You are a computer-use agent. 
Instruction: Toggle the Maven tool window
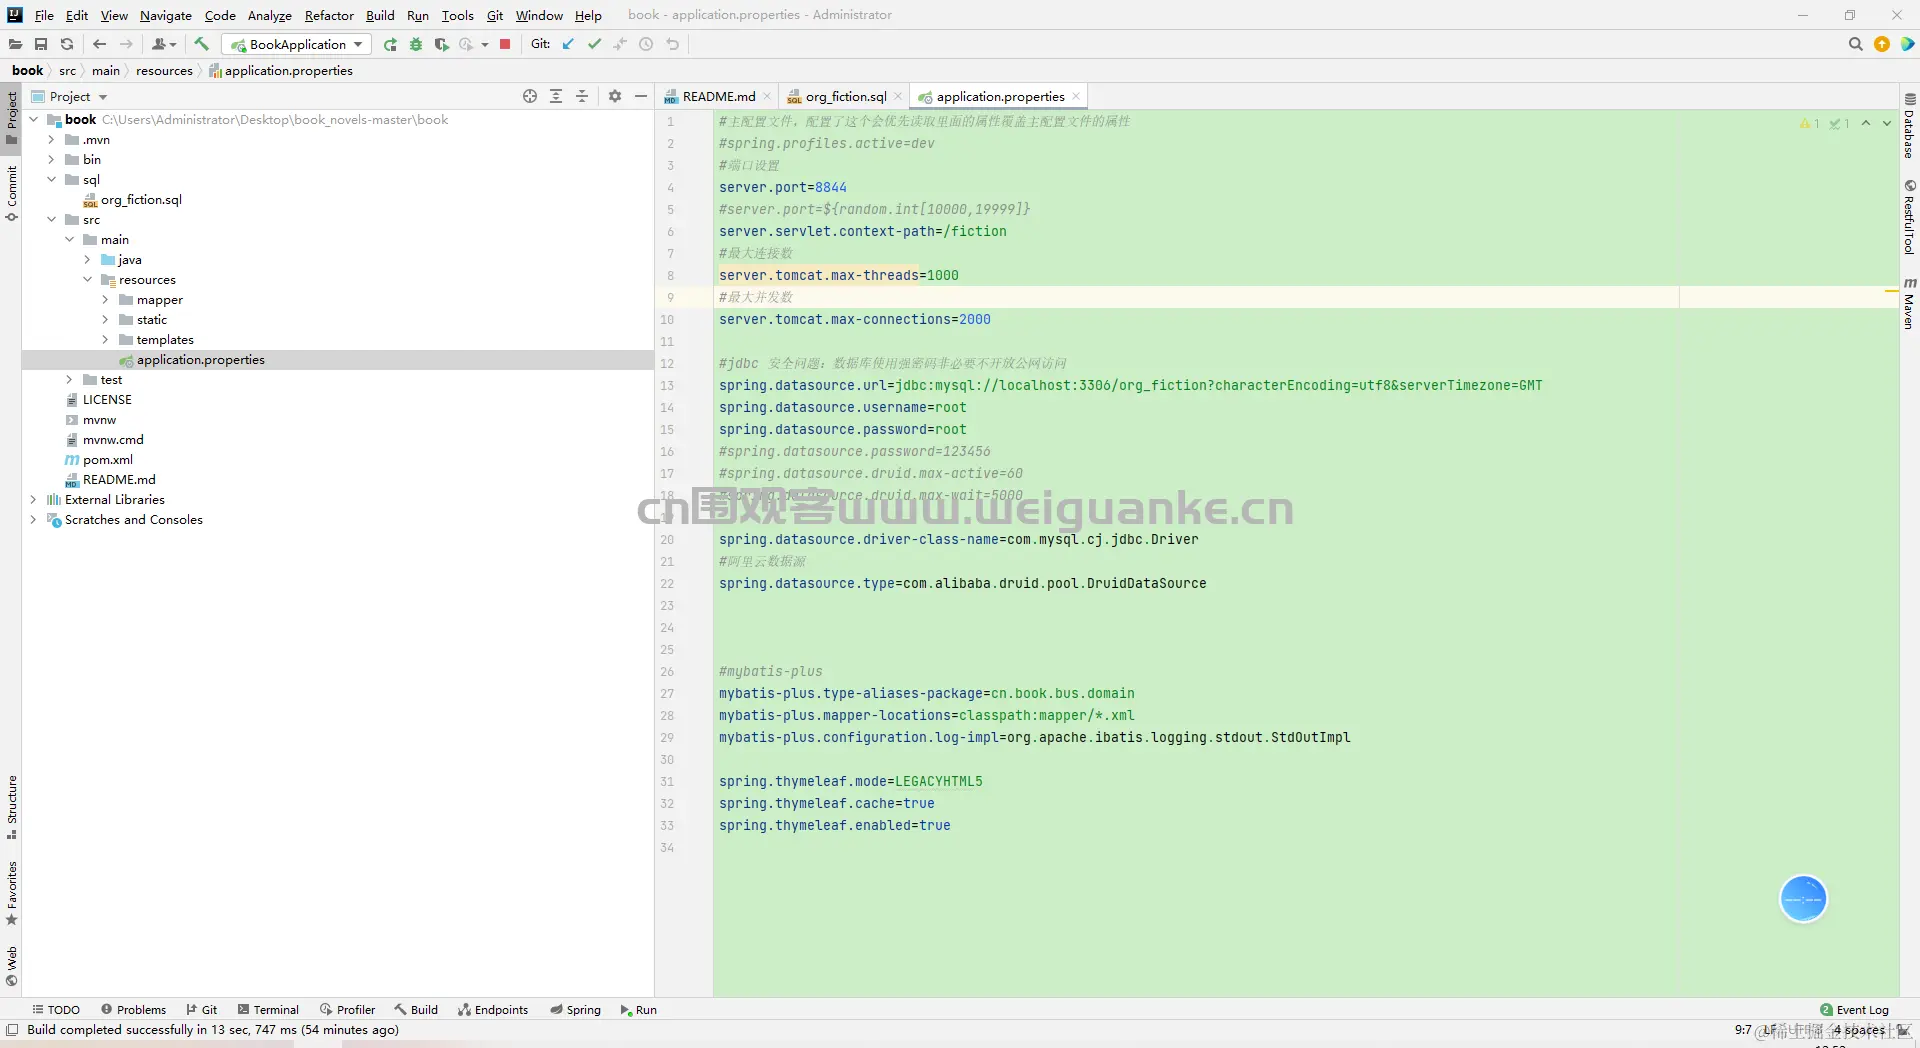[x=1909, y=303]
